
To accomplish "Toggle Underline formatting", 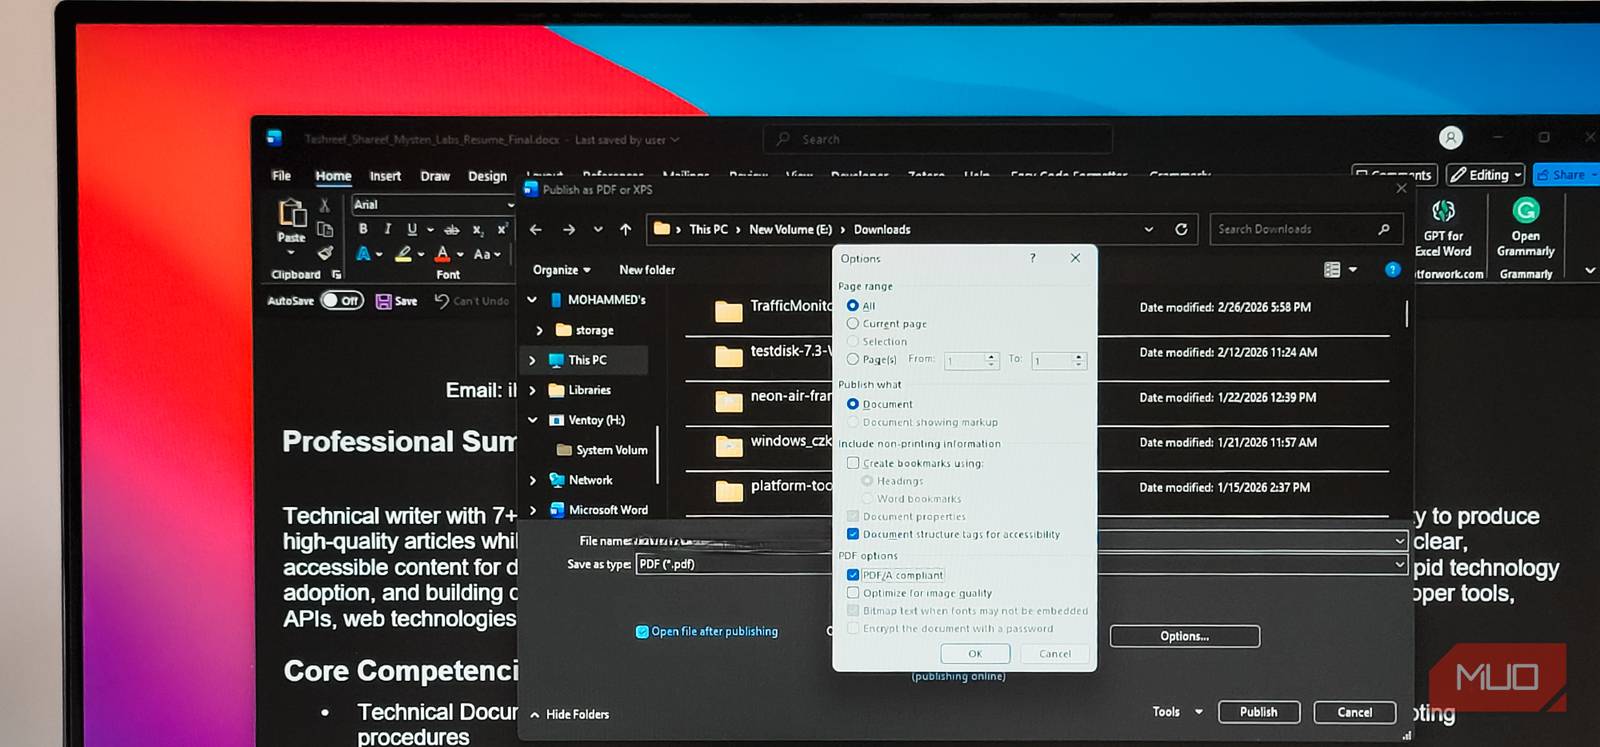I will 411,229.
